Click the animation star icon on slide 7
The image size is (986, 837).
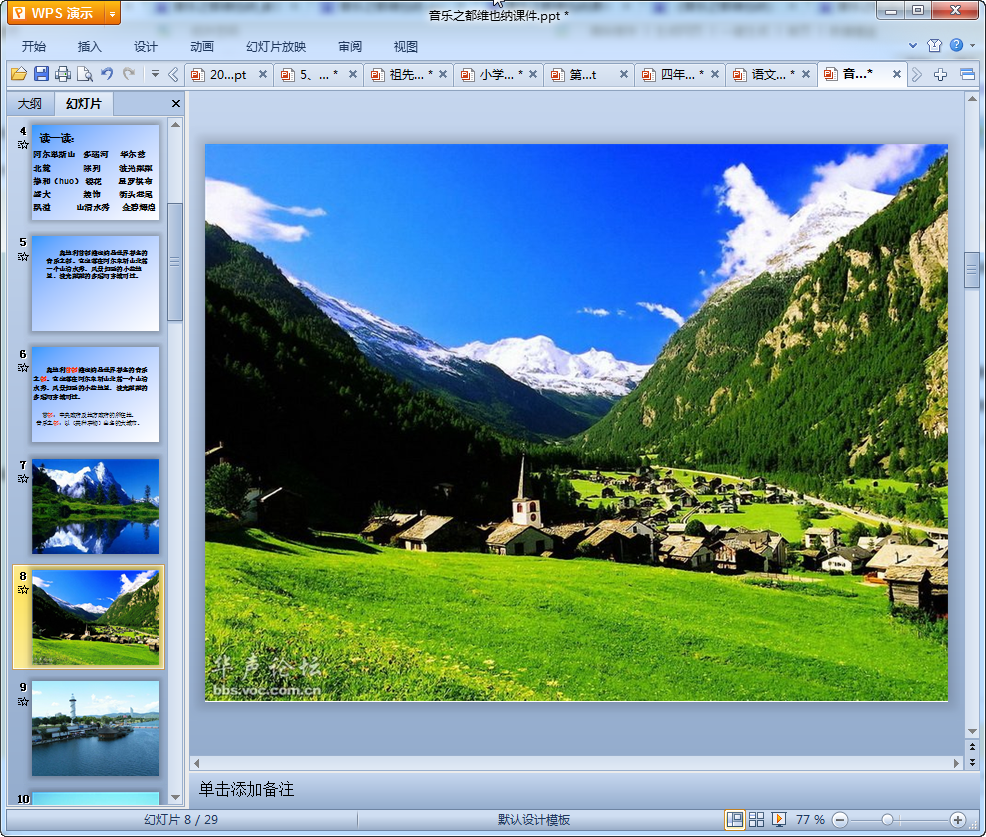coord(23,479)
